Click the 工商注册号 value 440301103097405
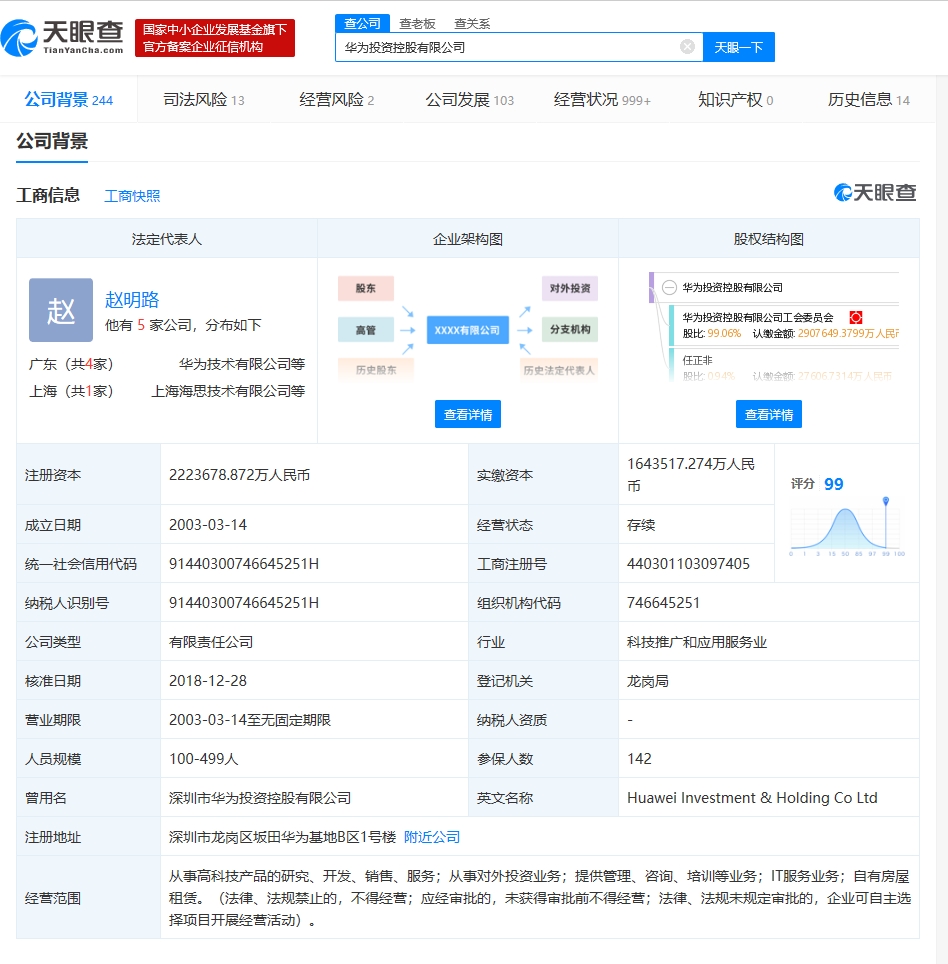The height and width of the screenshot is (964, 948). pyautogui.click(x=688, y=564)
